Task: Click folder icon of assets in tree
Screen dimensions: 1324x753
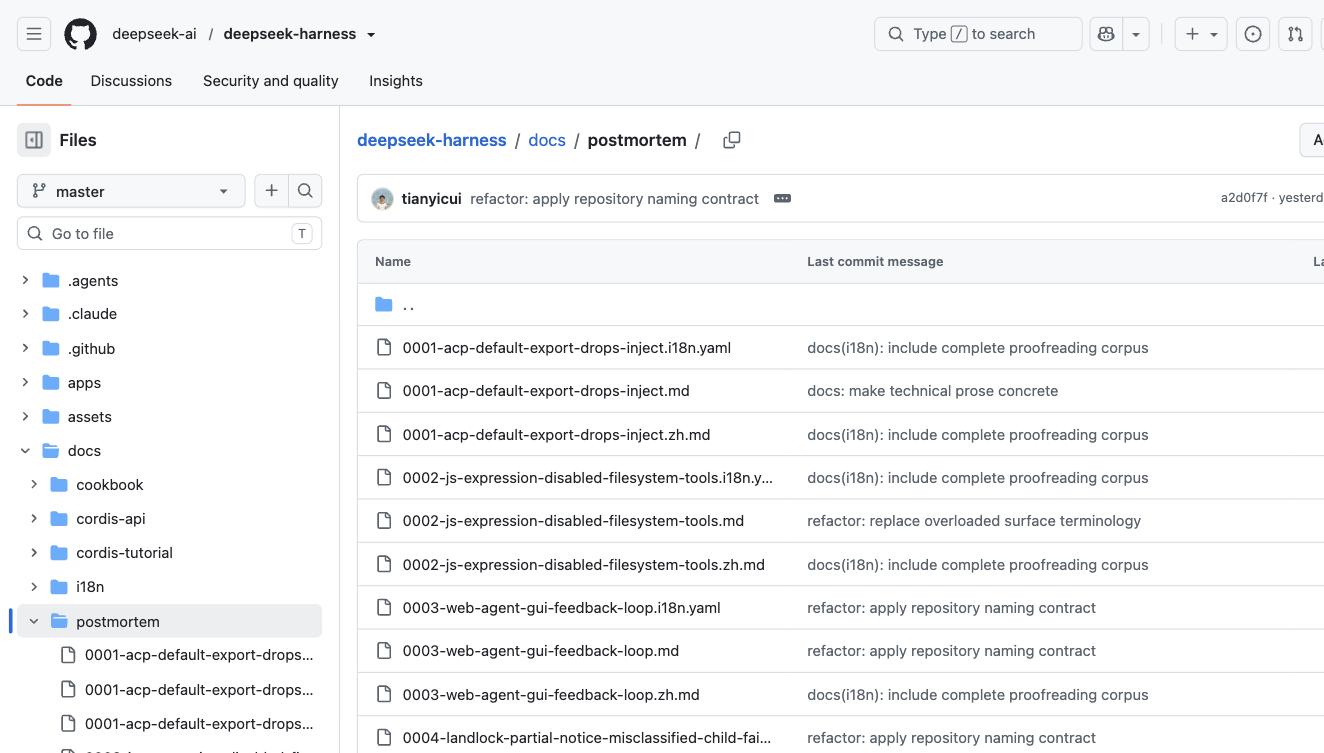Action: (x=51, y=417)
